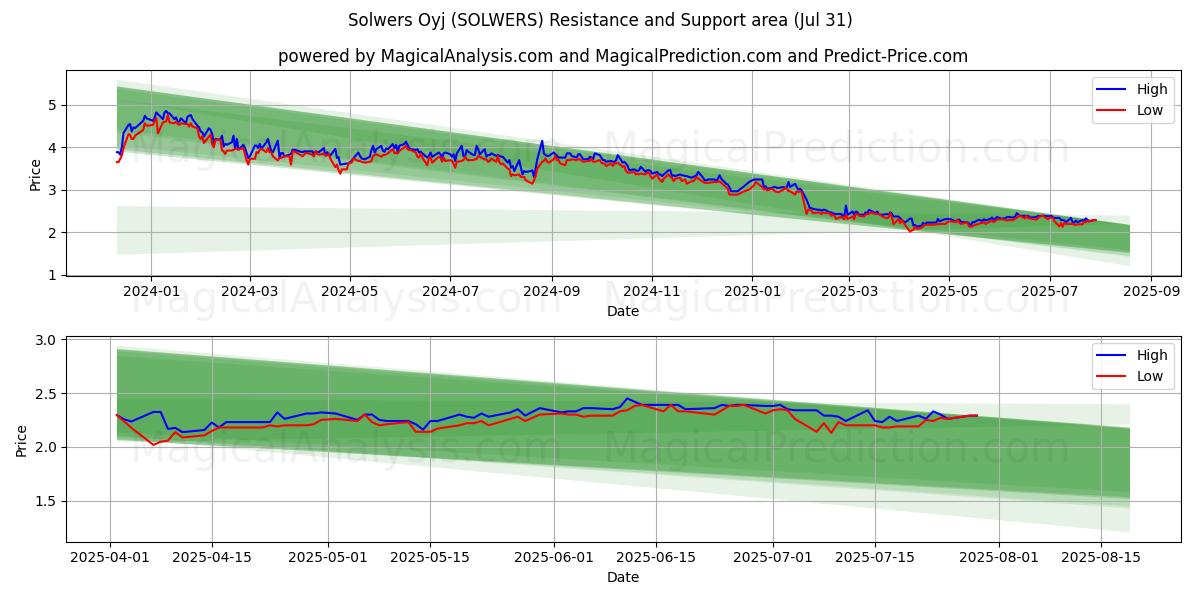Click the '2024-09' x-axis label on the top chart

coord(552,292)
